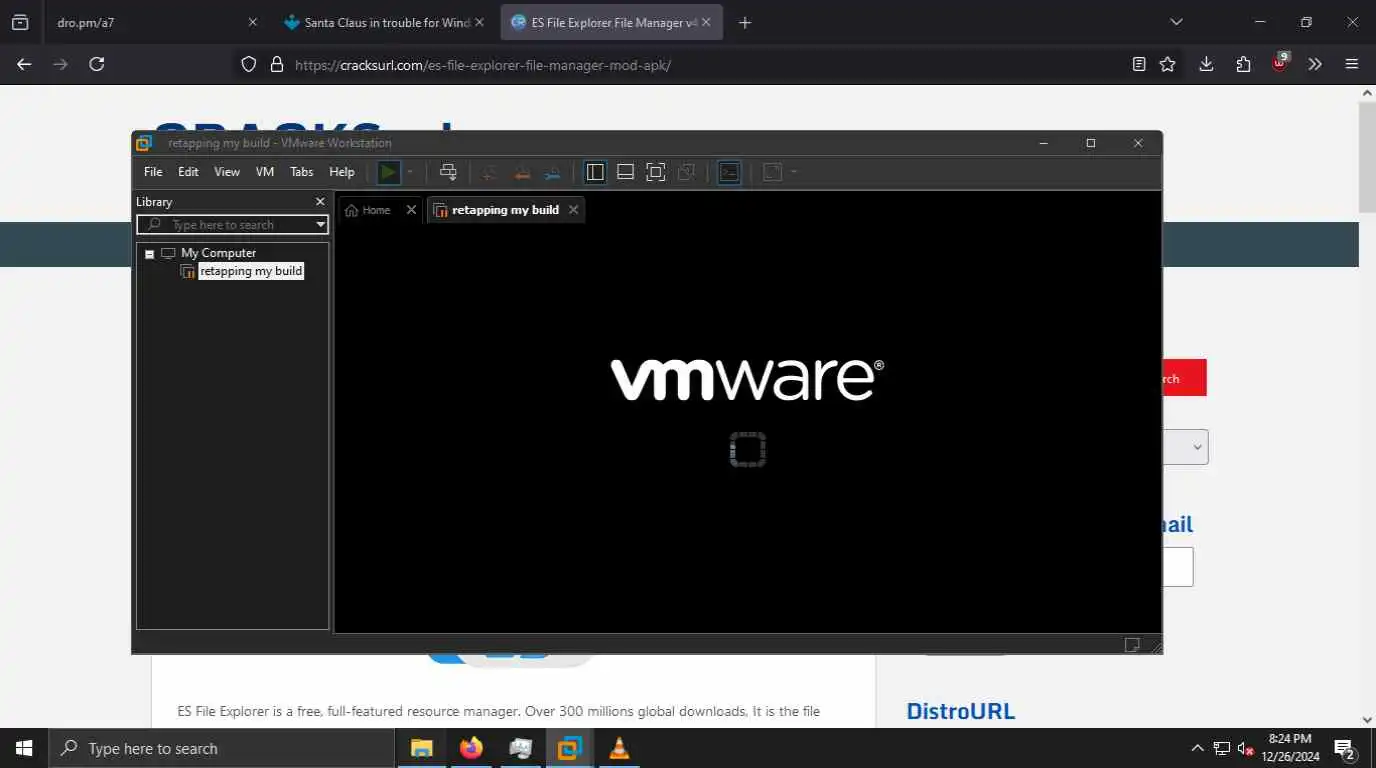Go back to previous page
The width and height of the screenshot is (1376, 768).
tap(24, 64)
